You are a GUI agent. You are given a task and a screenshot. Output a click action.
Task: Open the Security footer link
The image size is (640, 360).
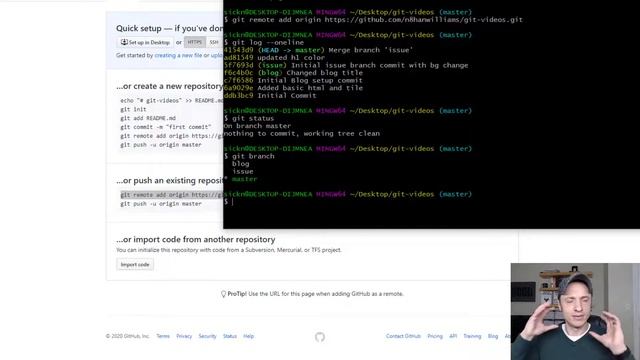pos(207,336)
